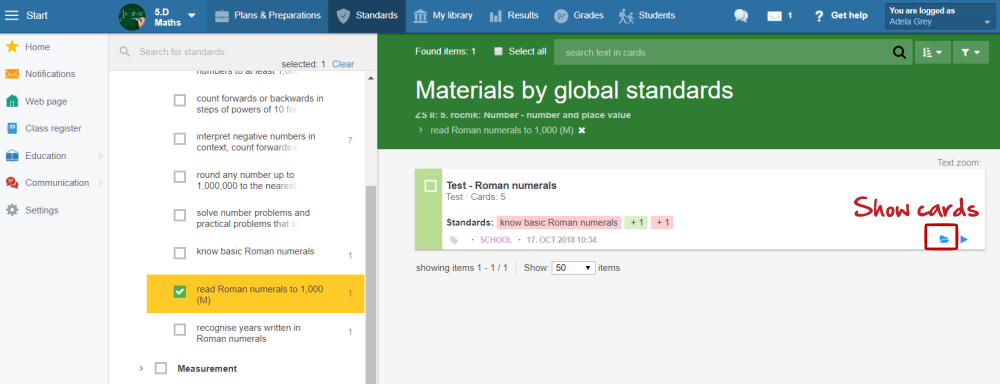
Task: Open the Show cards folder icon
Action: click(944, 239)
